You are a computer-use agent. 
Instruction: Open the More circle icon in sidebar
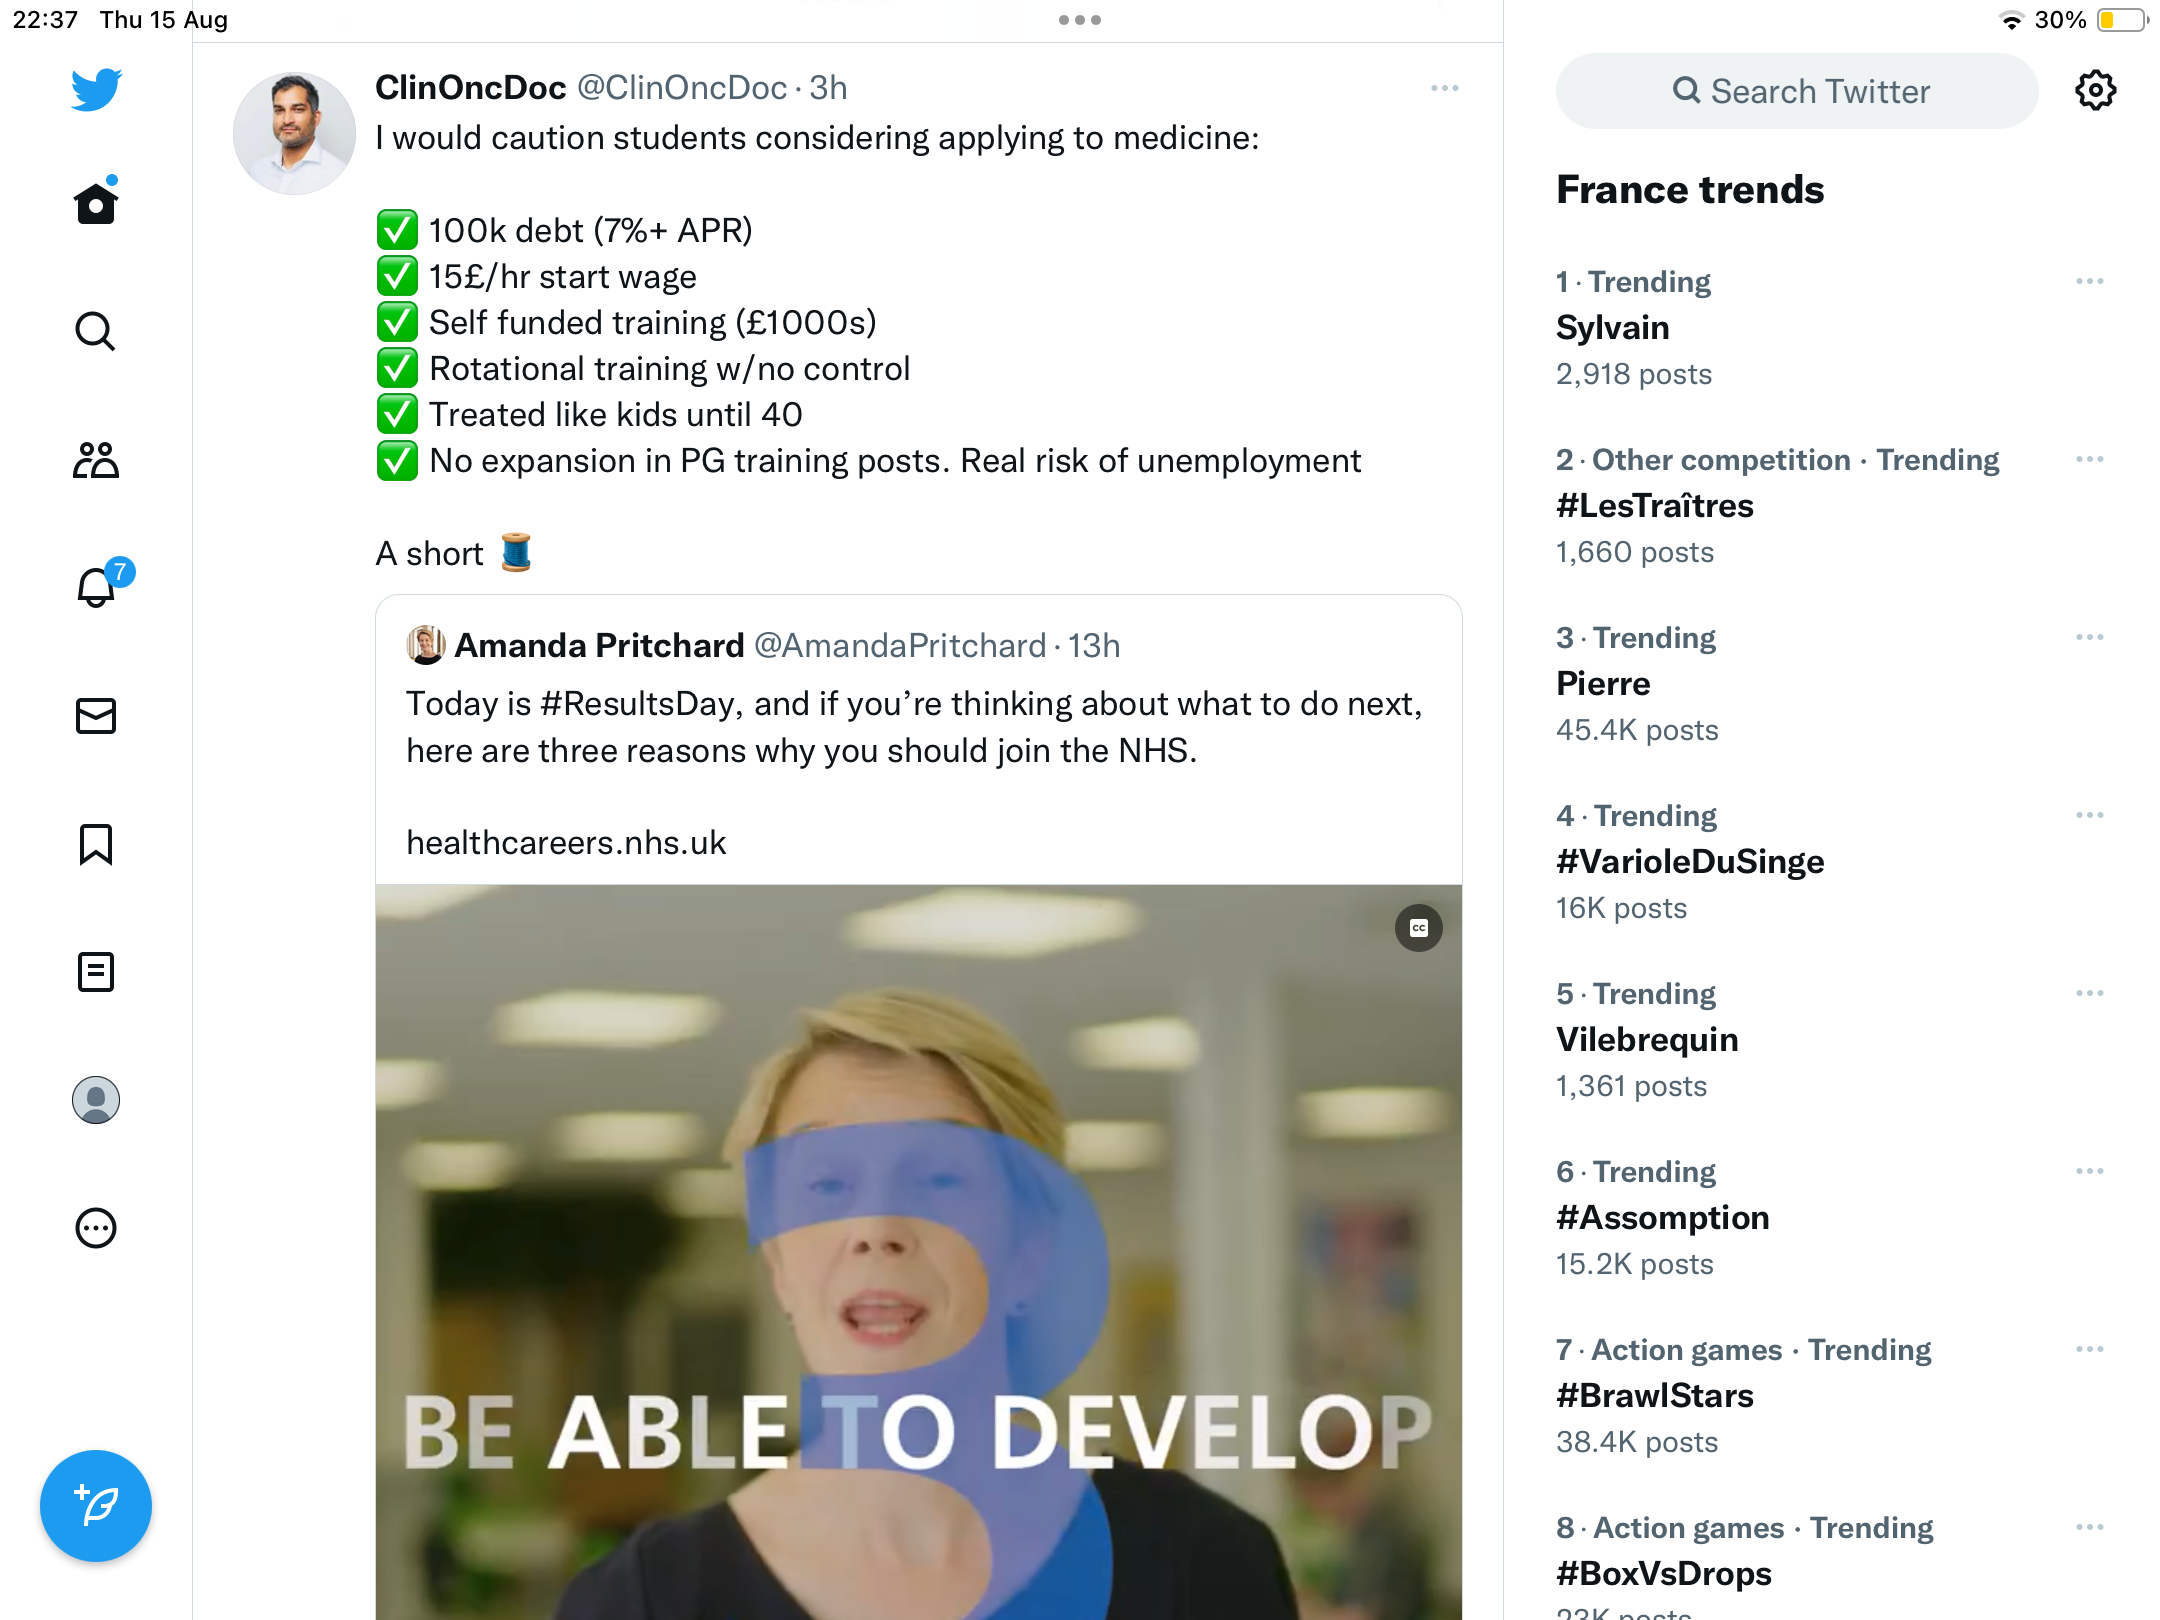coord(96,1228)
